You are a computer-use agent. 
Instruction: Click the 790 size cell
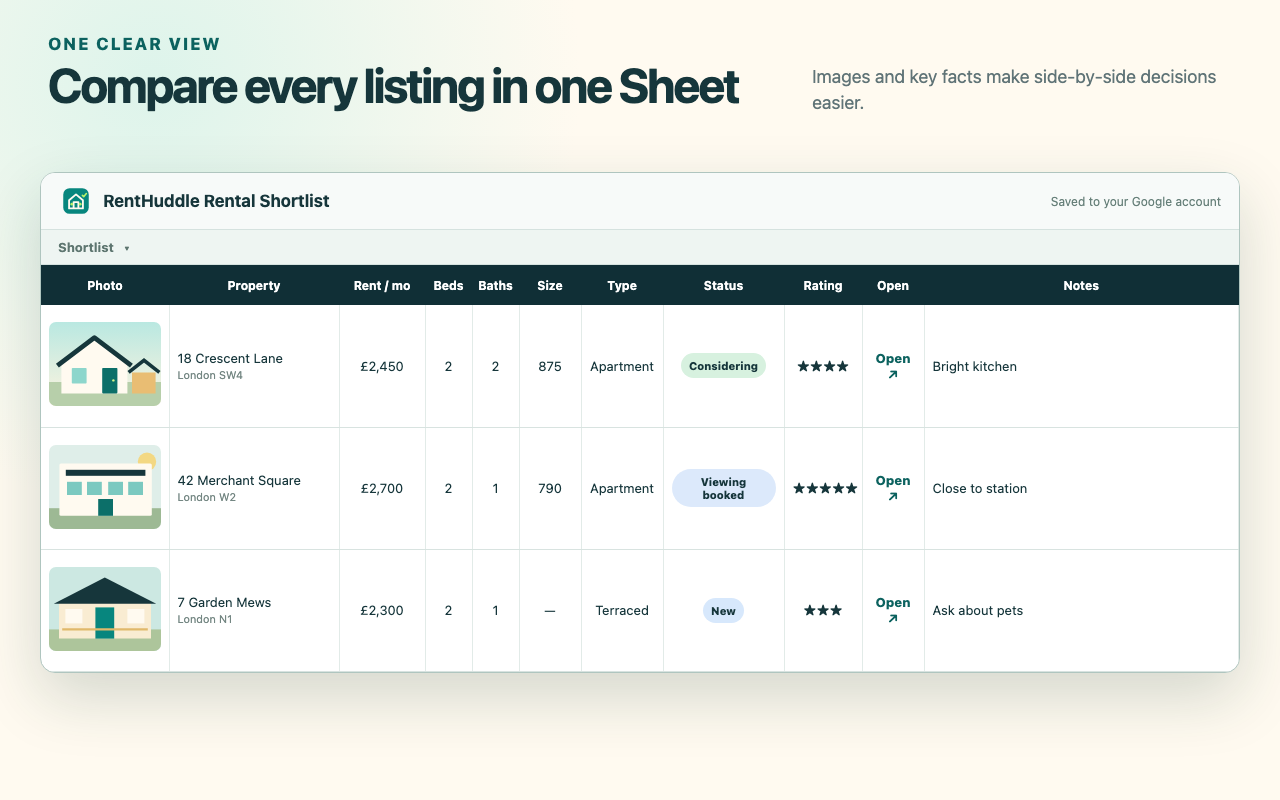550,489
